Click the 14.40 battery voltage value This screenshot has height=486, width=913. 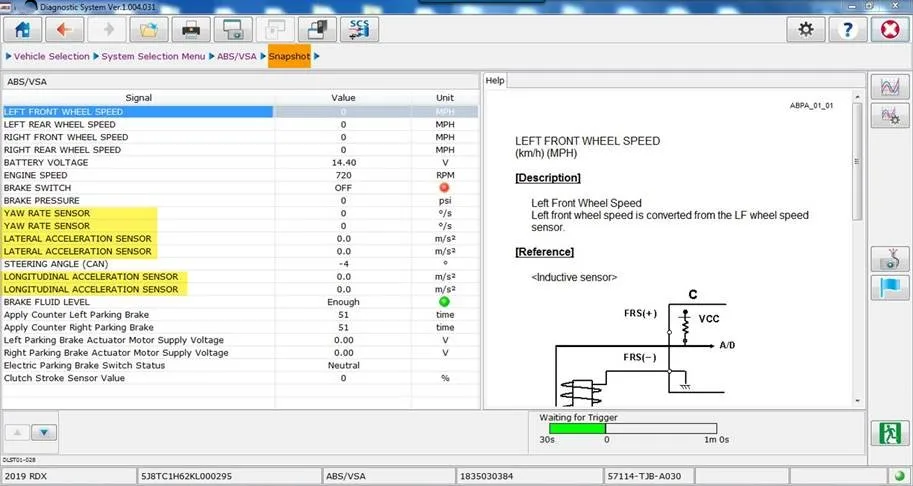344,163
